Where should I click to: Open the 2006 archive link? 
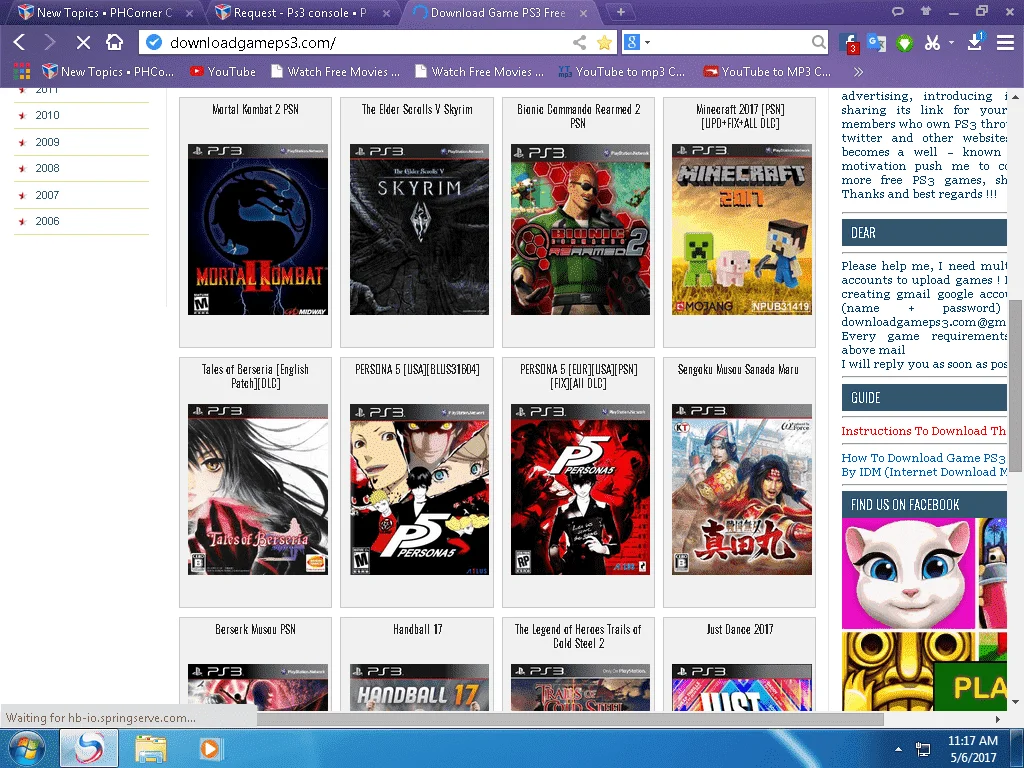coord(47,221)
